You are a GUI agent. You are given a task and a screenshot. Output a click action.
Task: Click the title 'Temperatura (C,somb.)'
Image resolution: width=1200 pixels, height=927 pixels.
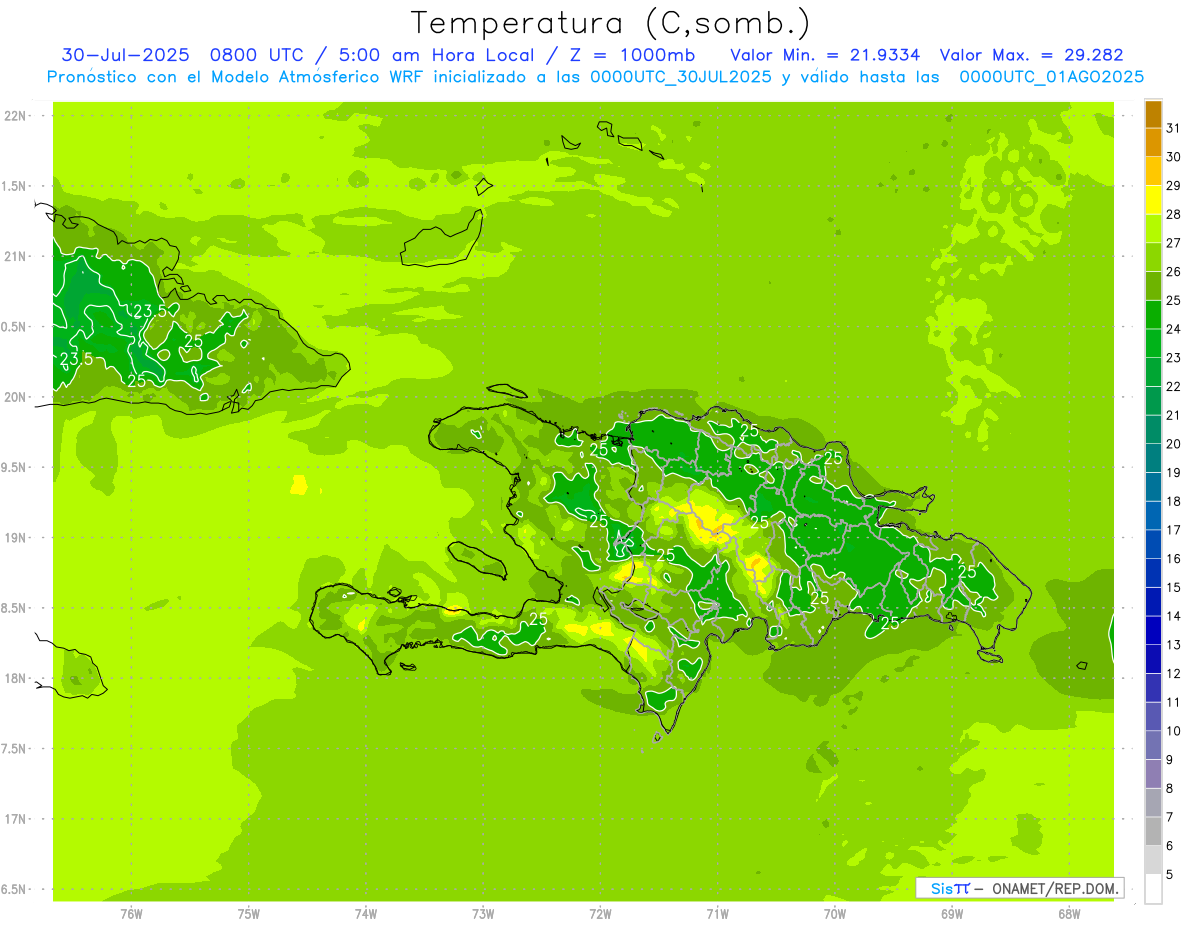tap(609, 23)
